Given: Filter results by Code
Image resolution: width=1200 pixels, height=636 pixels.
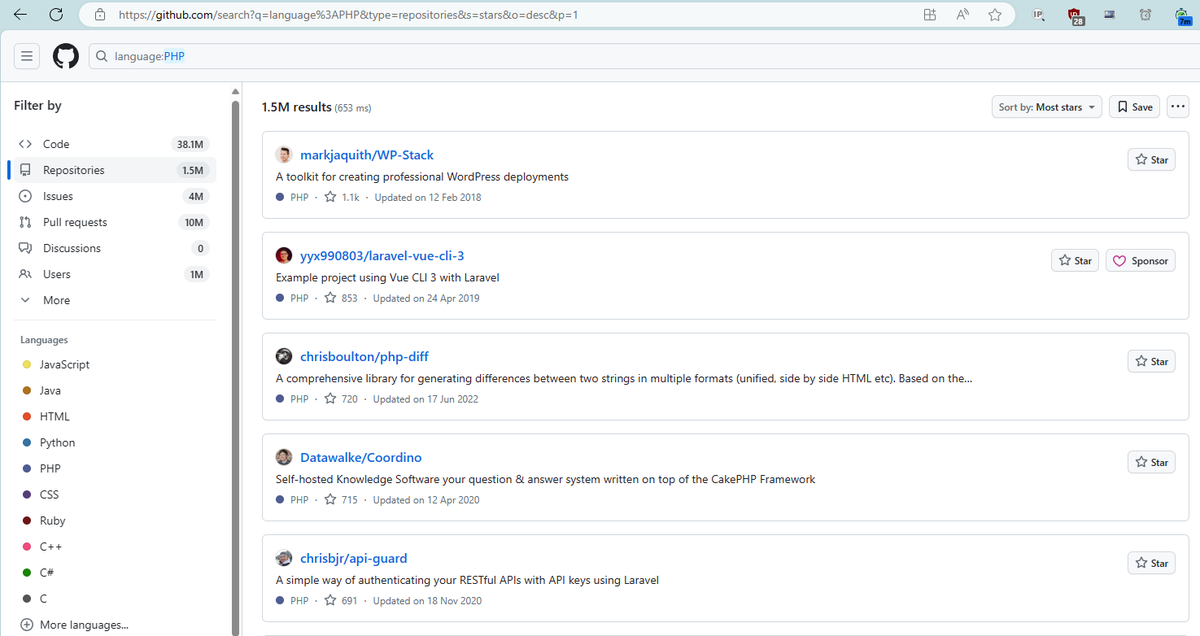Looking at the screenshot, I should (x=112, y=144).
